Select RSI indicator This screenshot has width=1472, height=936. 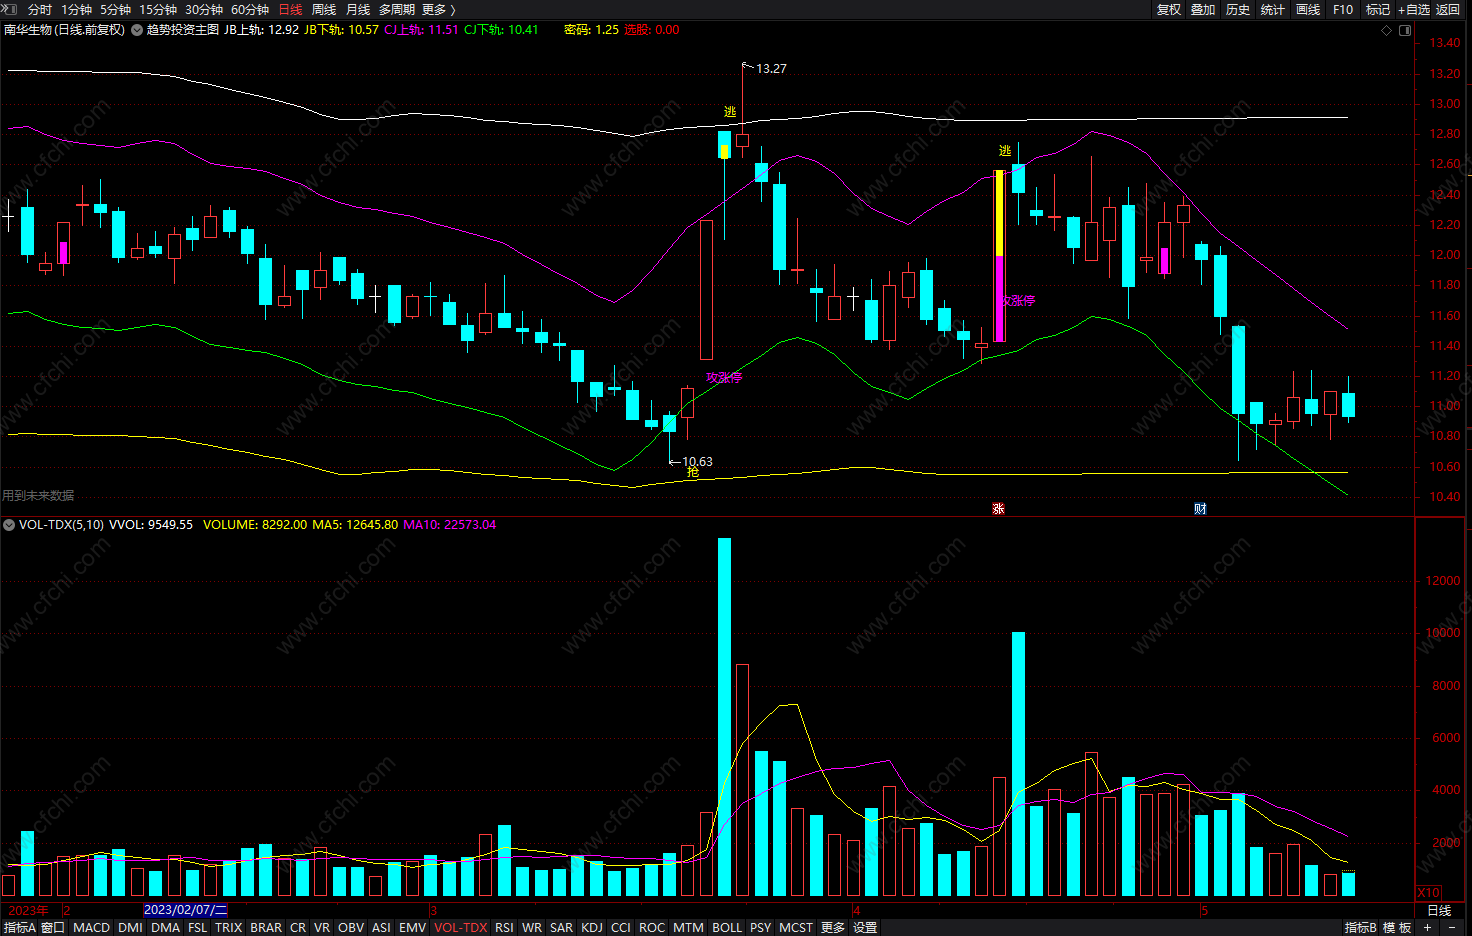coord(504,928)
